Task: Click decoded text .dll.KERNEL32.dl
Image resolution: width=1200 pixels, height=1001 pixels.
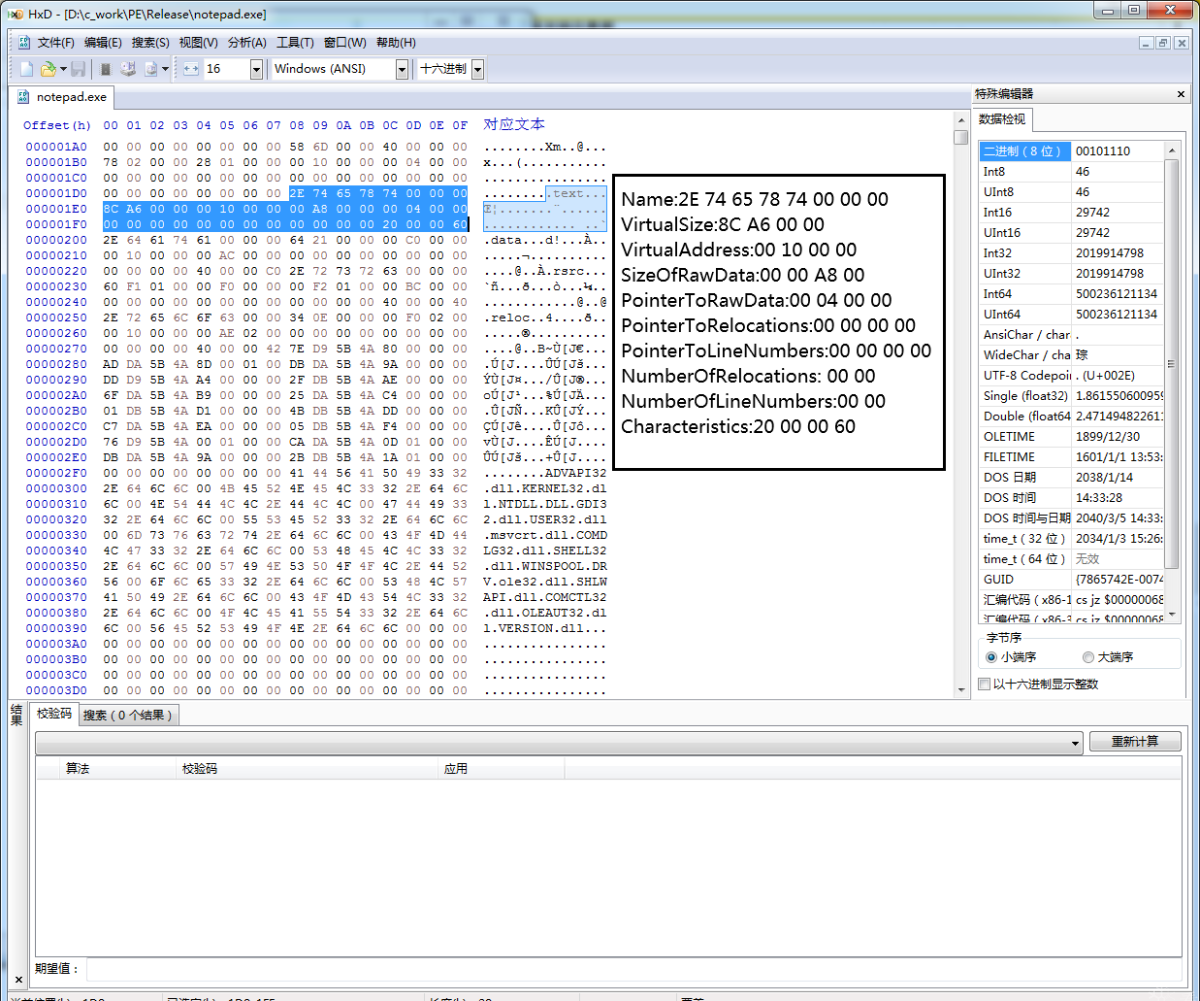Action: pos(544,488)
